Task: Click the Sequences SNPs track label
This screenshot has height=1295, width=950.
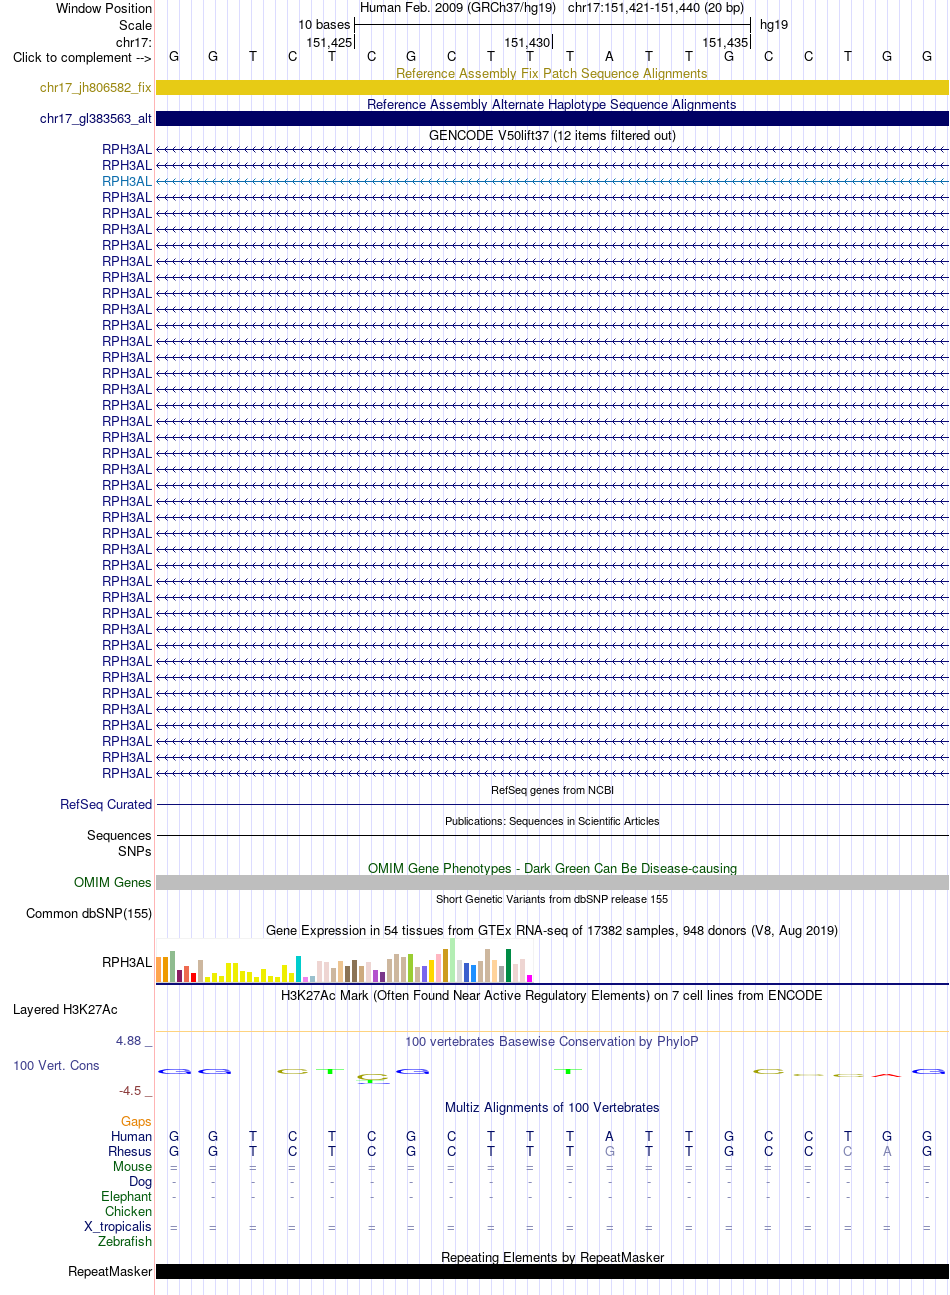Action: coord(119,843)
